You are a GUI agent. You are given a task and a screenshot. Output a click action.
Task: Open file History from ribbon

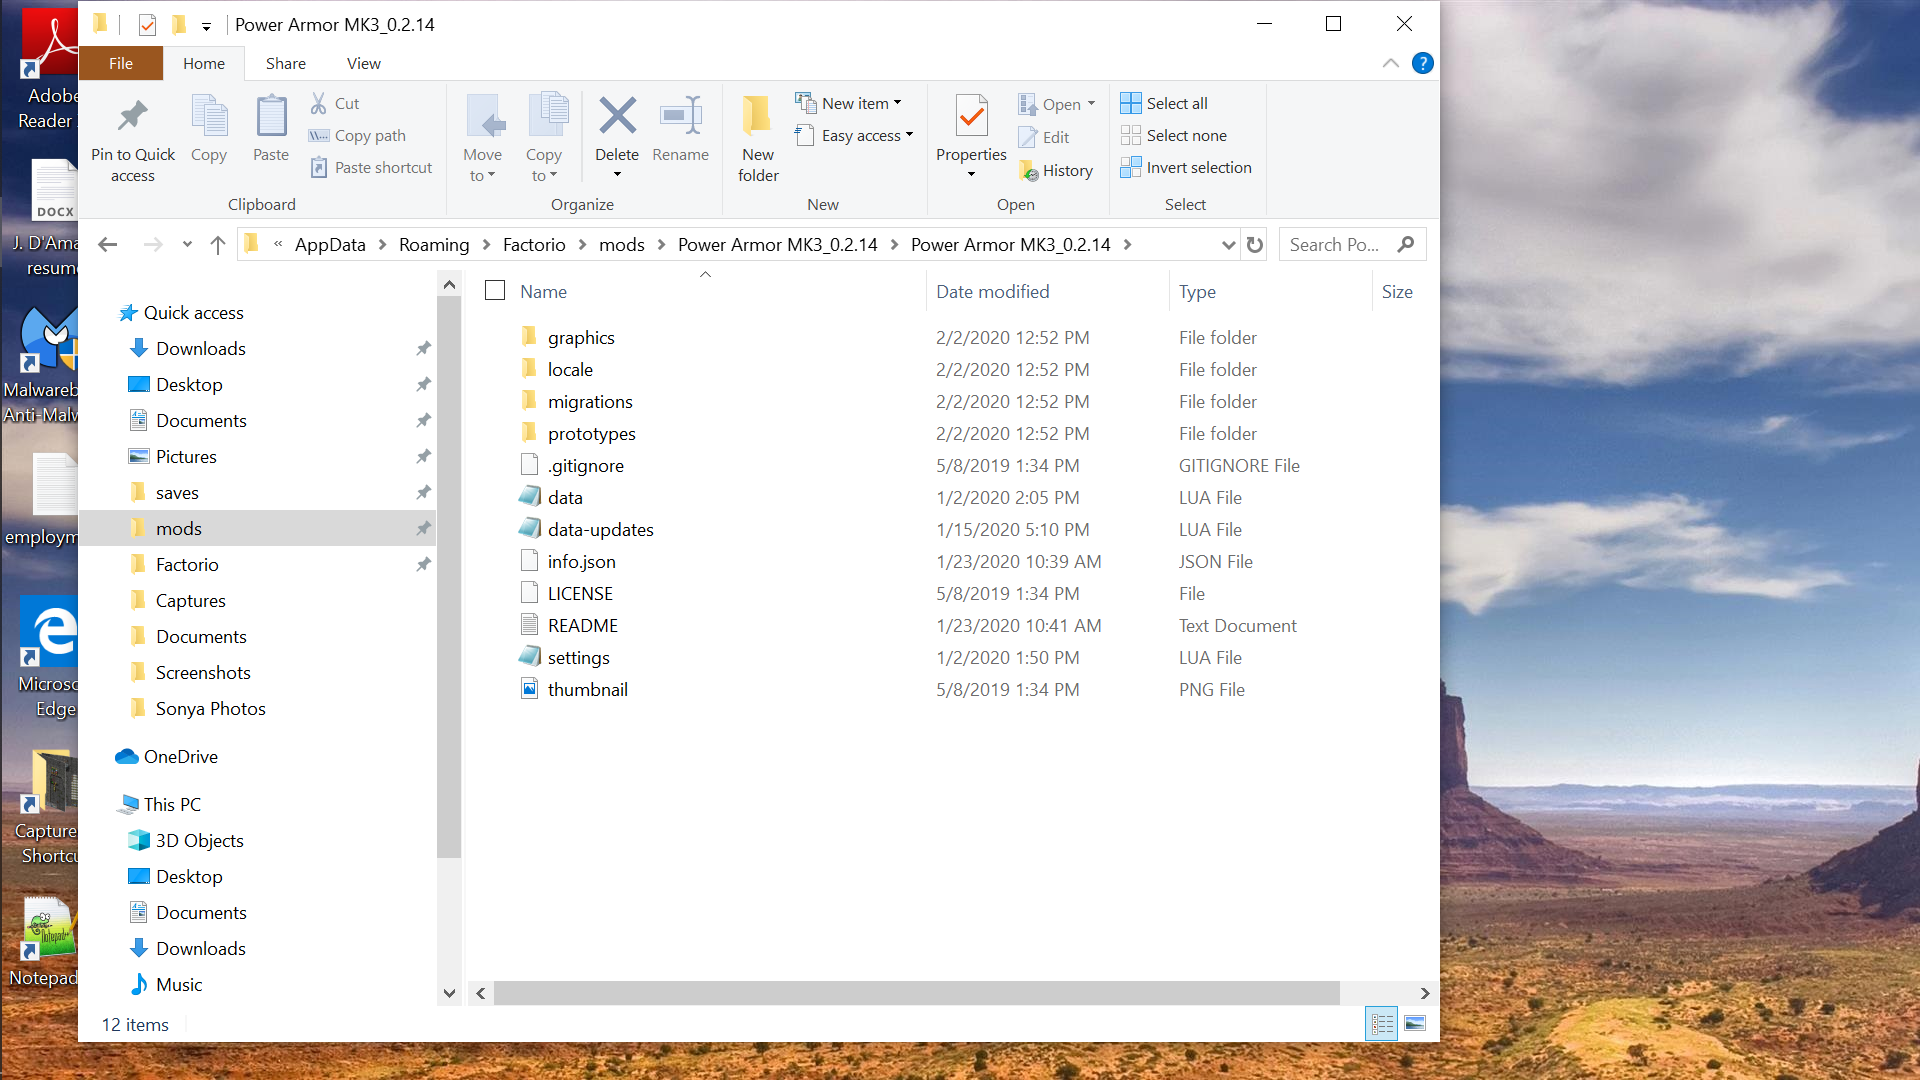coord(1056,171)
